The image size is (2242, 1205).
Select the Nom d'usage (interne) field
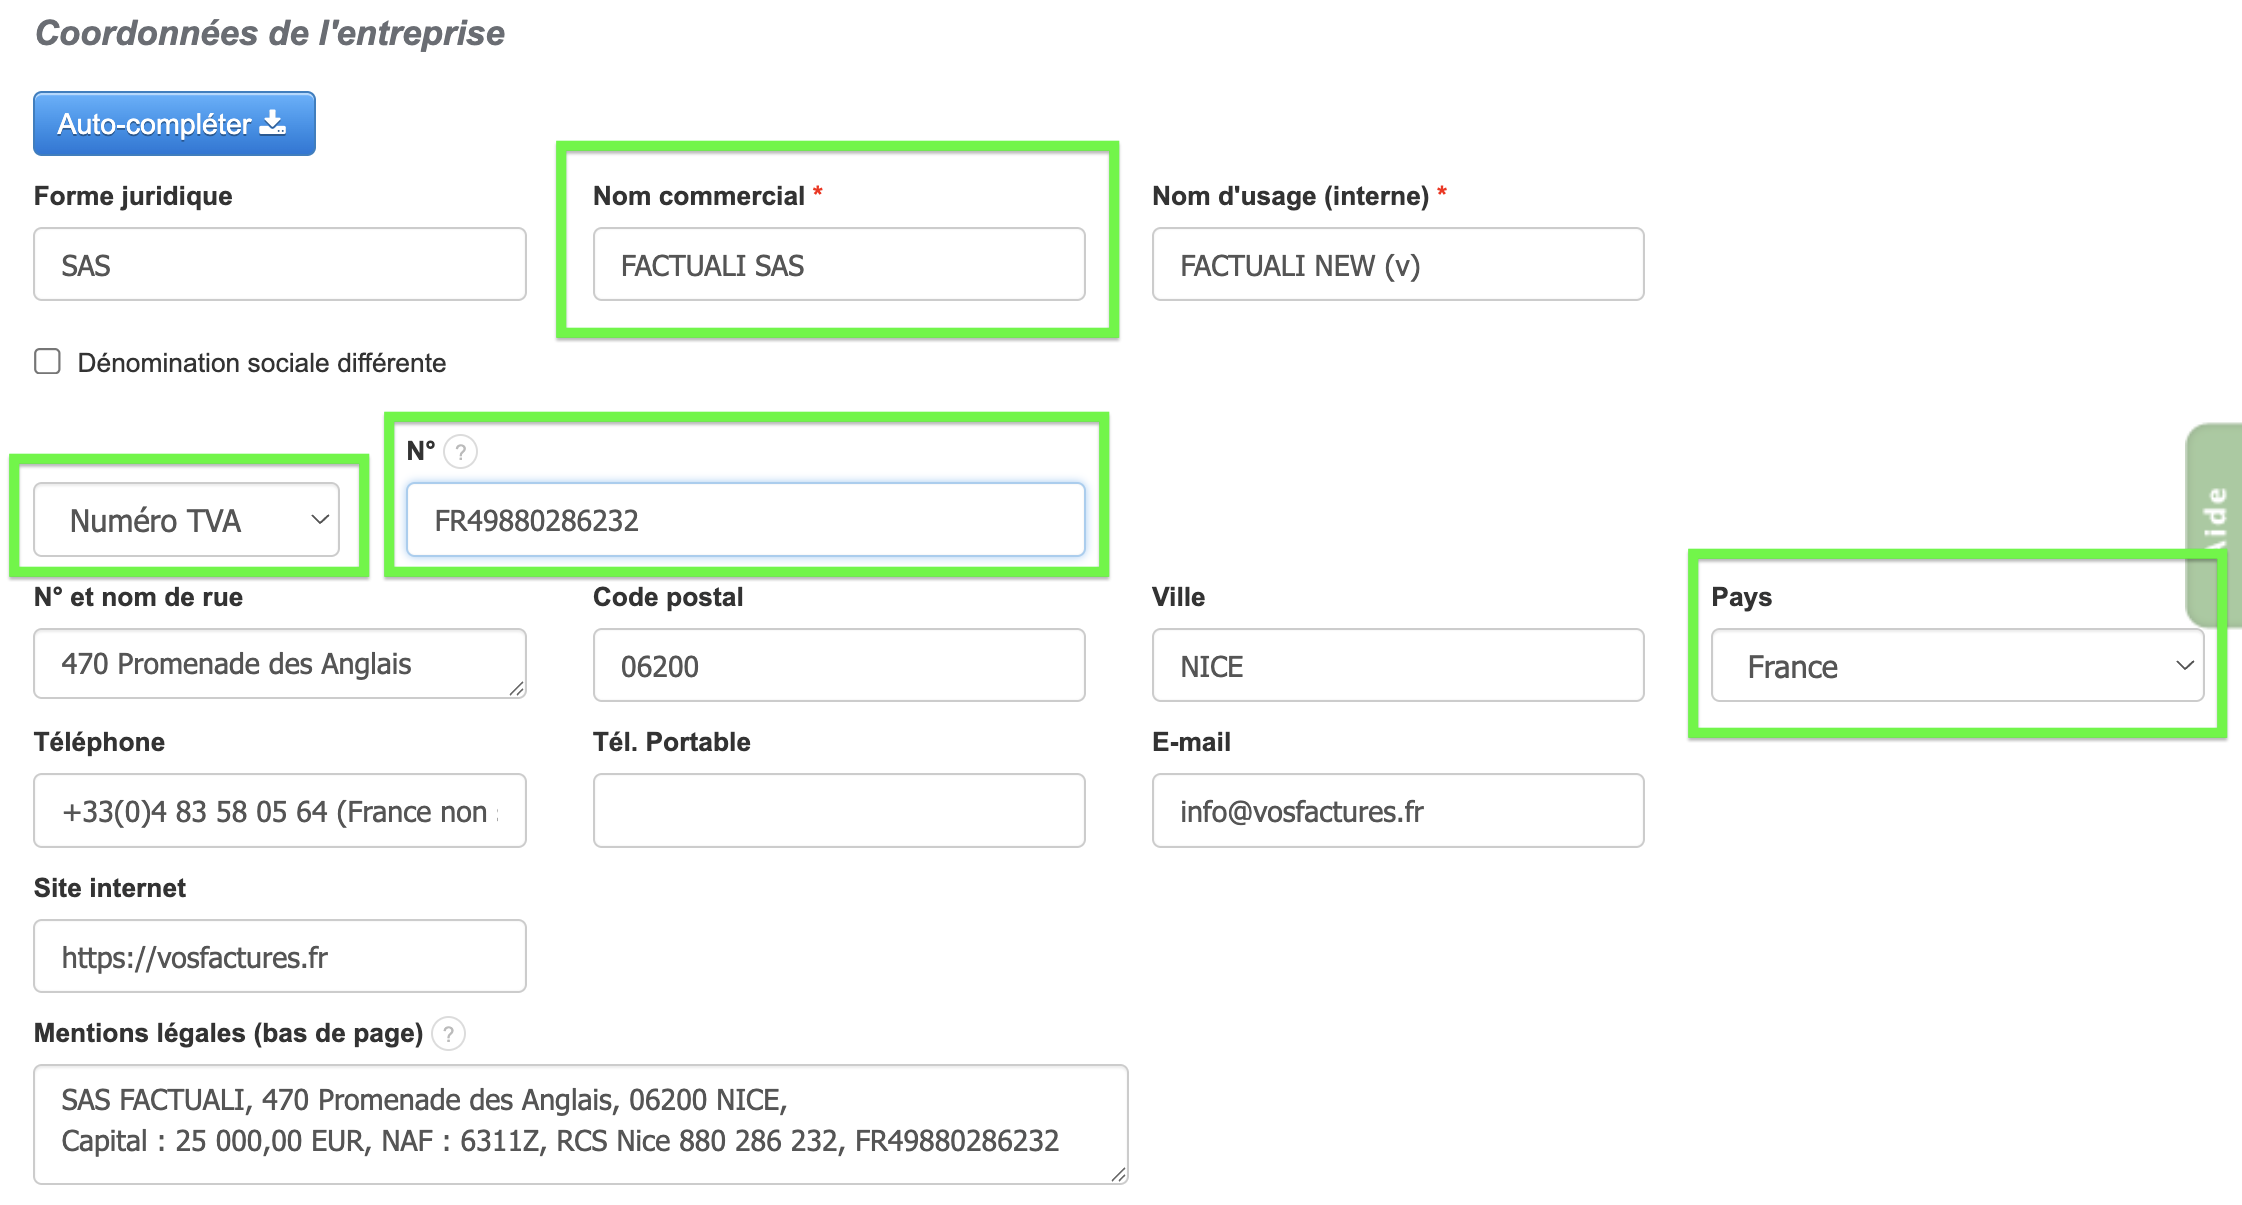(1397, 265)
